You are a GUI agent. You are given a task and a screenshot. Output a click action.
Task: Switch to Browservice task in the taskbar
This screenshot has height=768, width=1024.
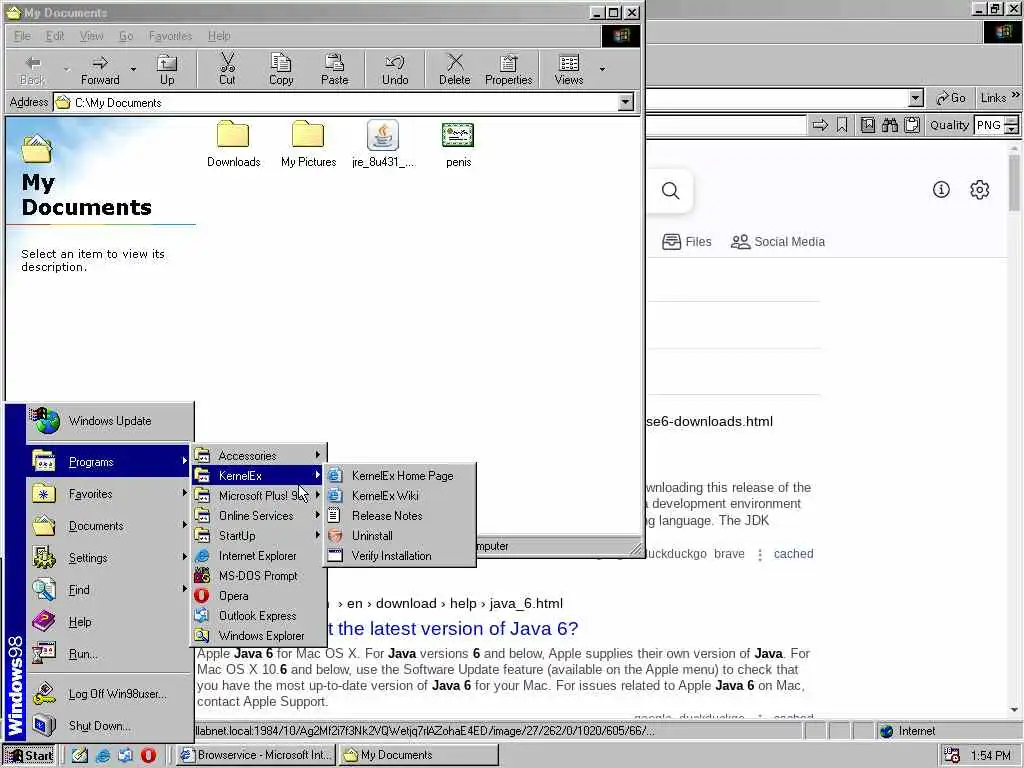click(257, 756)
